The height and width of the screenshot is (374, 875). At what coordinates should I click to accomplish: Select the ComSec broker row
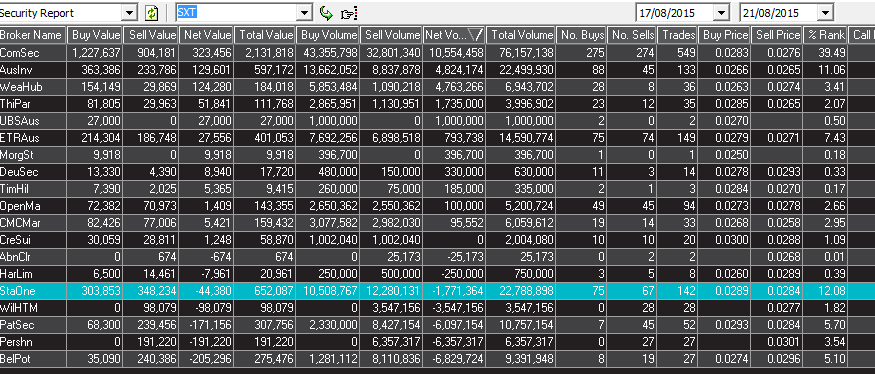click(438, 53)
